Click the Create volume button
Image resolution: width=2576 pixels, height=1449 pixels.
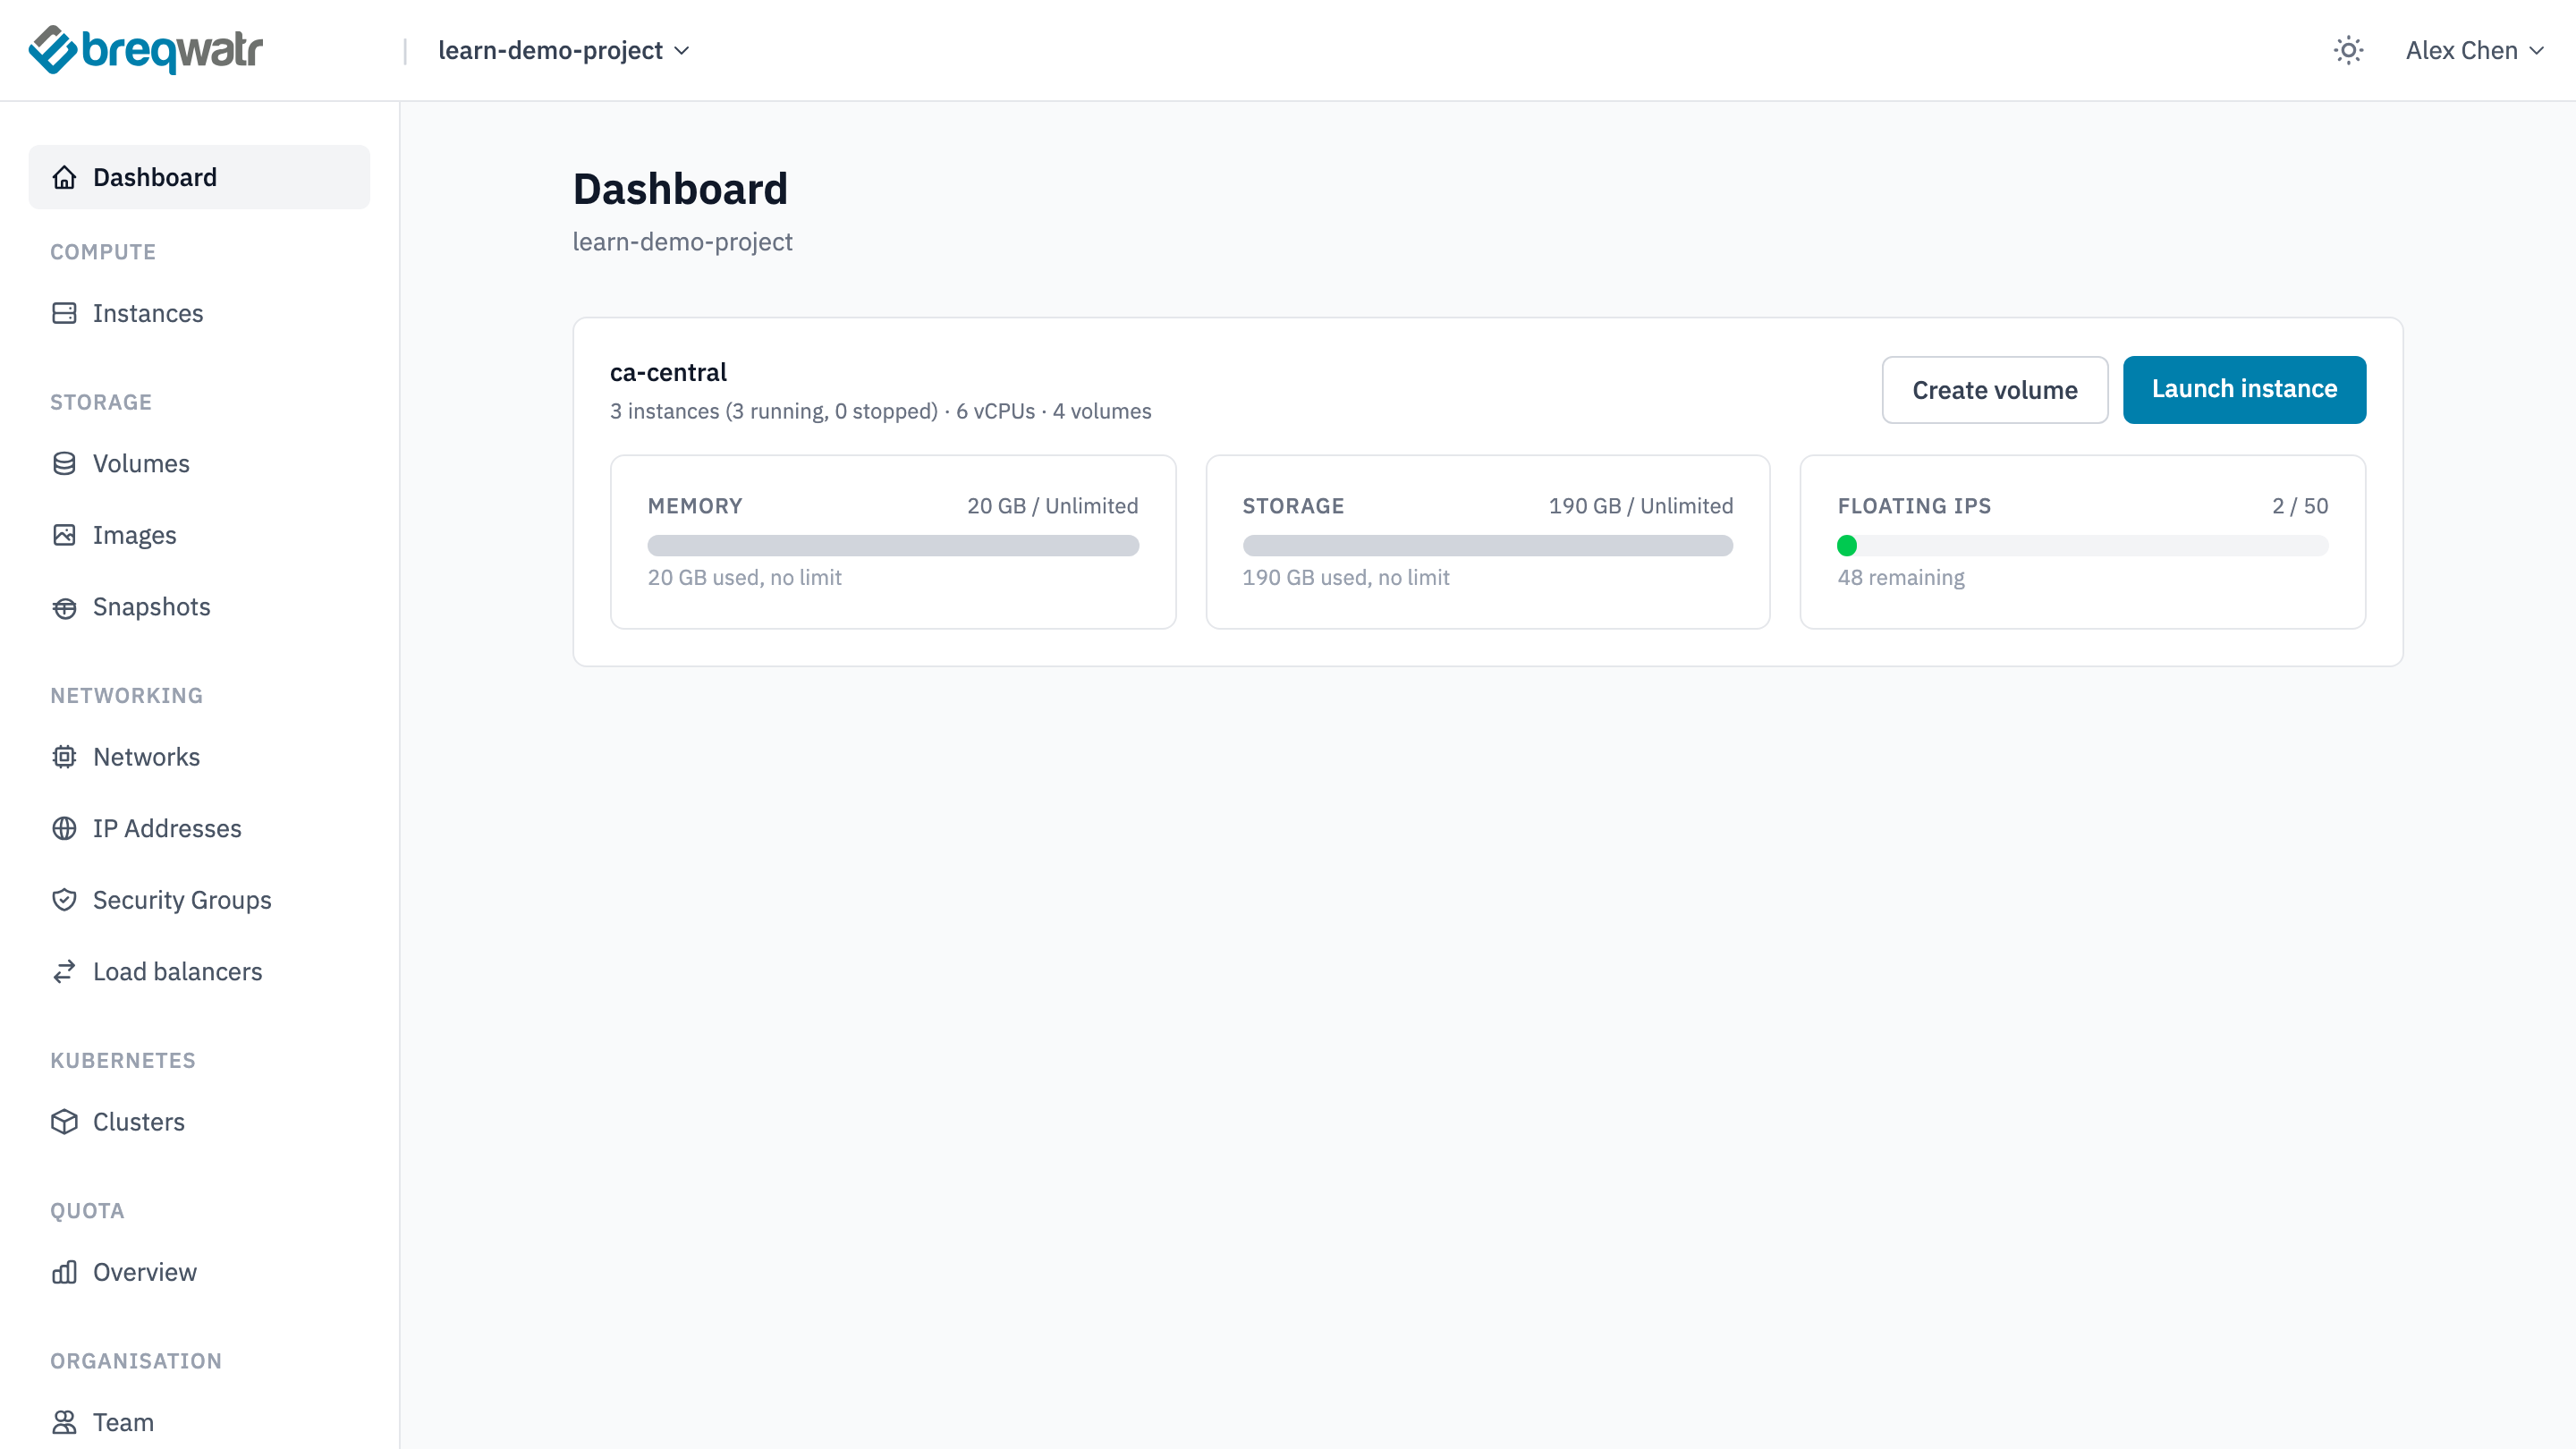coord(1994,390)
